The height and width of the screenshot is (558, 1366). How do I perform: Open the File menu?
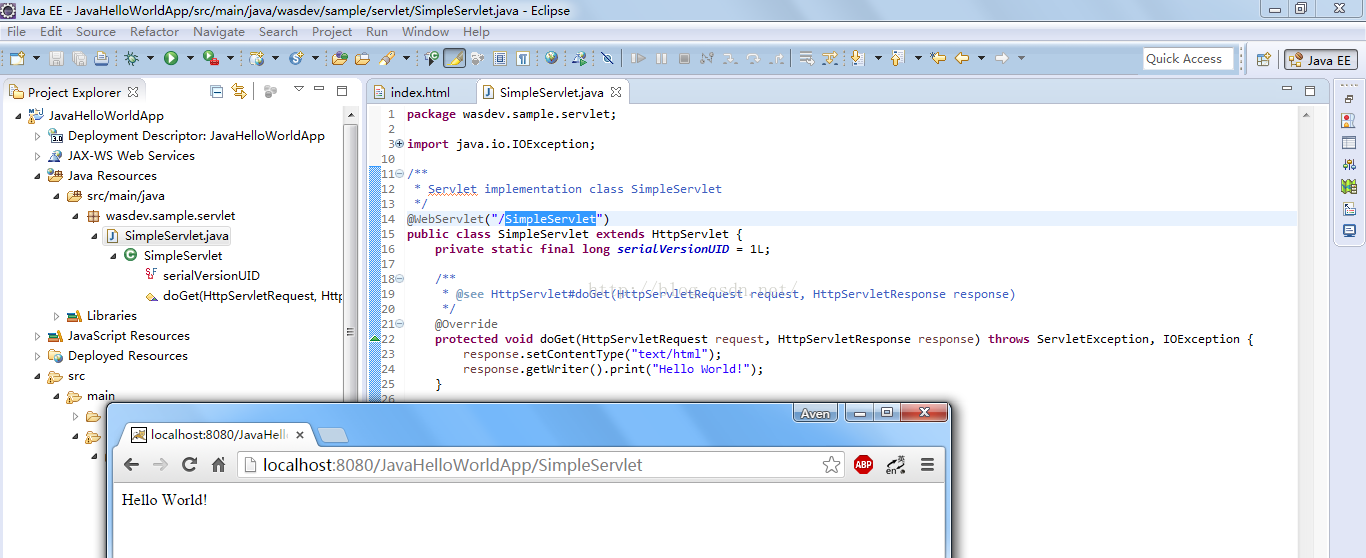[x=16, y=31]
